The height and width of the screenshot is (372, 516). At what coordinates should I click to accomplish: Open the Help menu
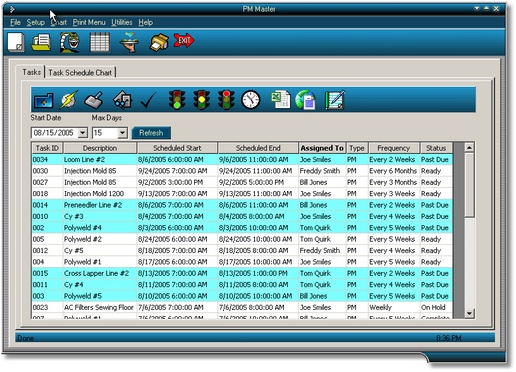click(146, 22)
